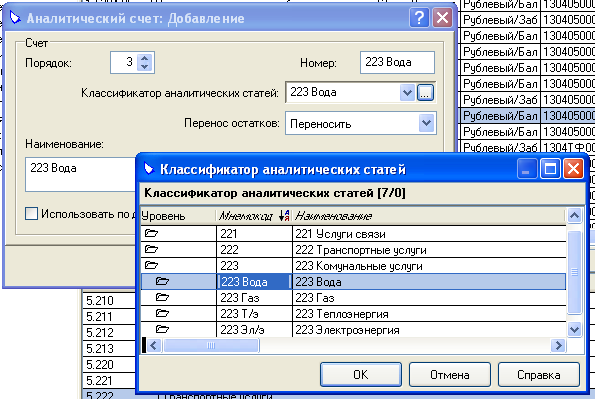This screenshot has height=399, width=595.
Task: Decrease Порядок value with down arrow
Action: 144,66
